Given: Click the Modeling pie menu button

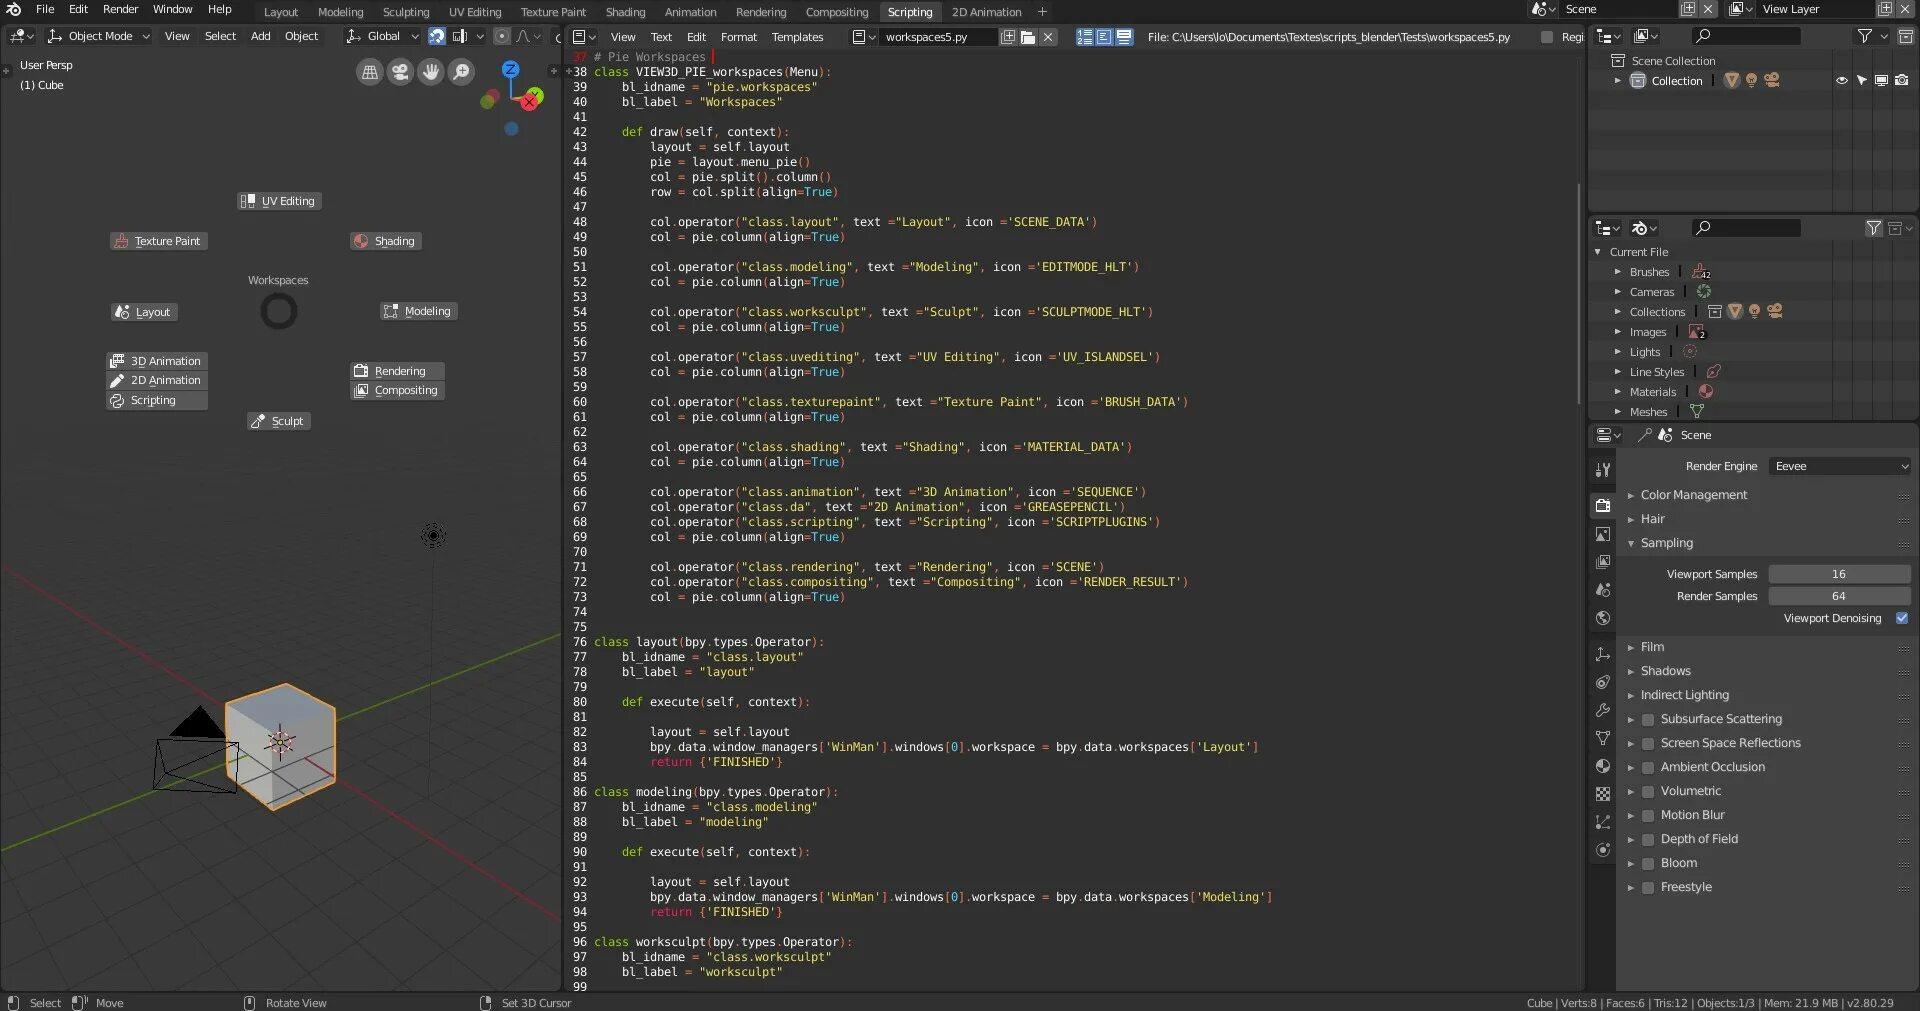Looking at the screenshot, I should (418, 311).
